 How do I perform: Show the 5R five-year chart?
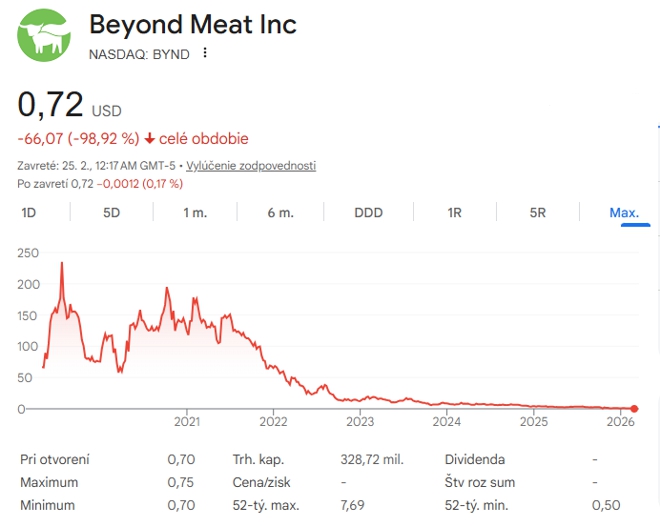(538, 212)
